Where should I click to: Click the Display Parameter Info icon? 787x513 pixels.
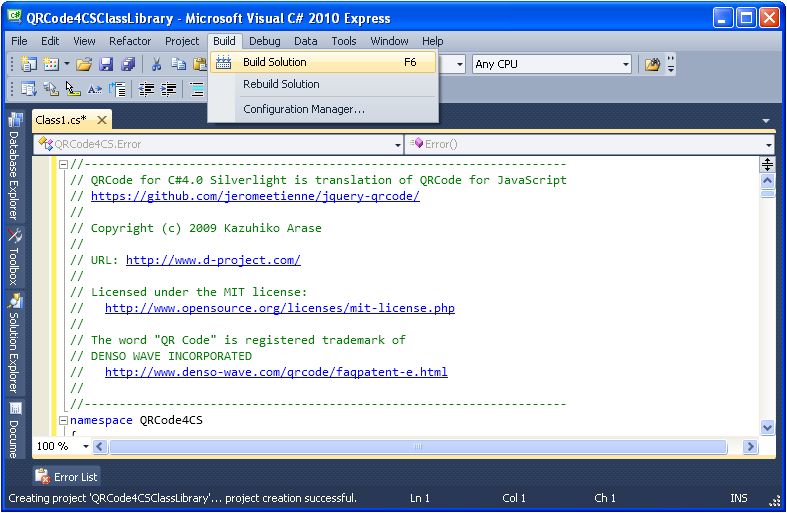pyautogui.click(x=51, y=89)
